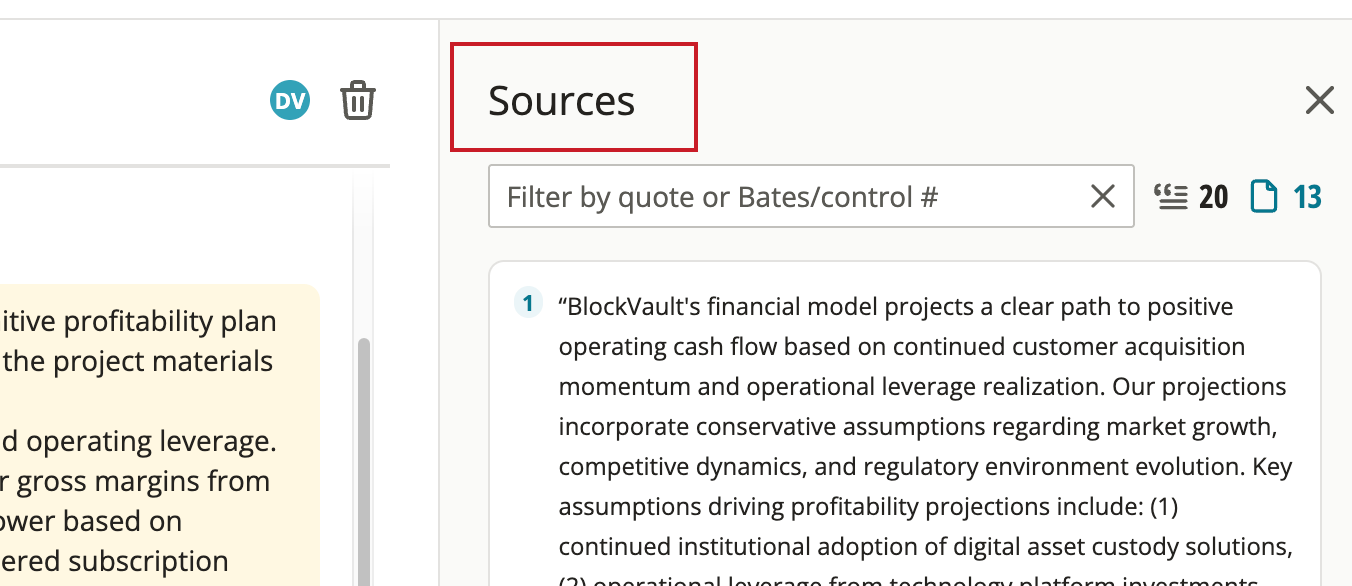Screen dimensions: 1352x586
Task: Delete using the trash can icon
Action: pyautogui.click(x=358, y=101)
